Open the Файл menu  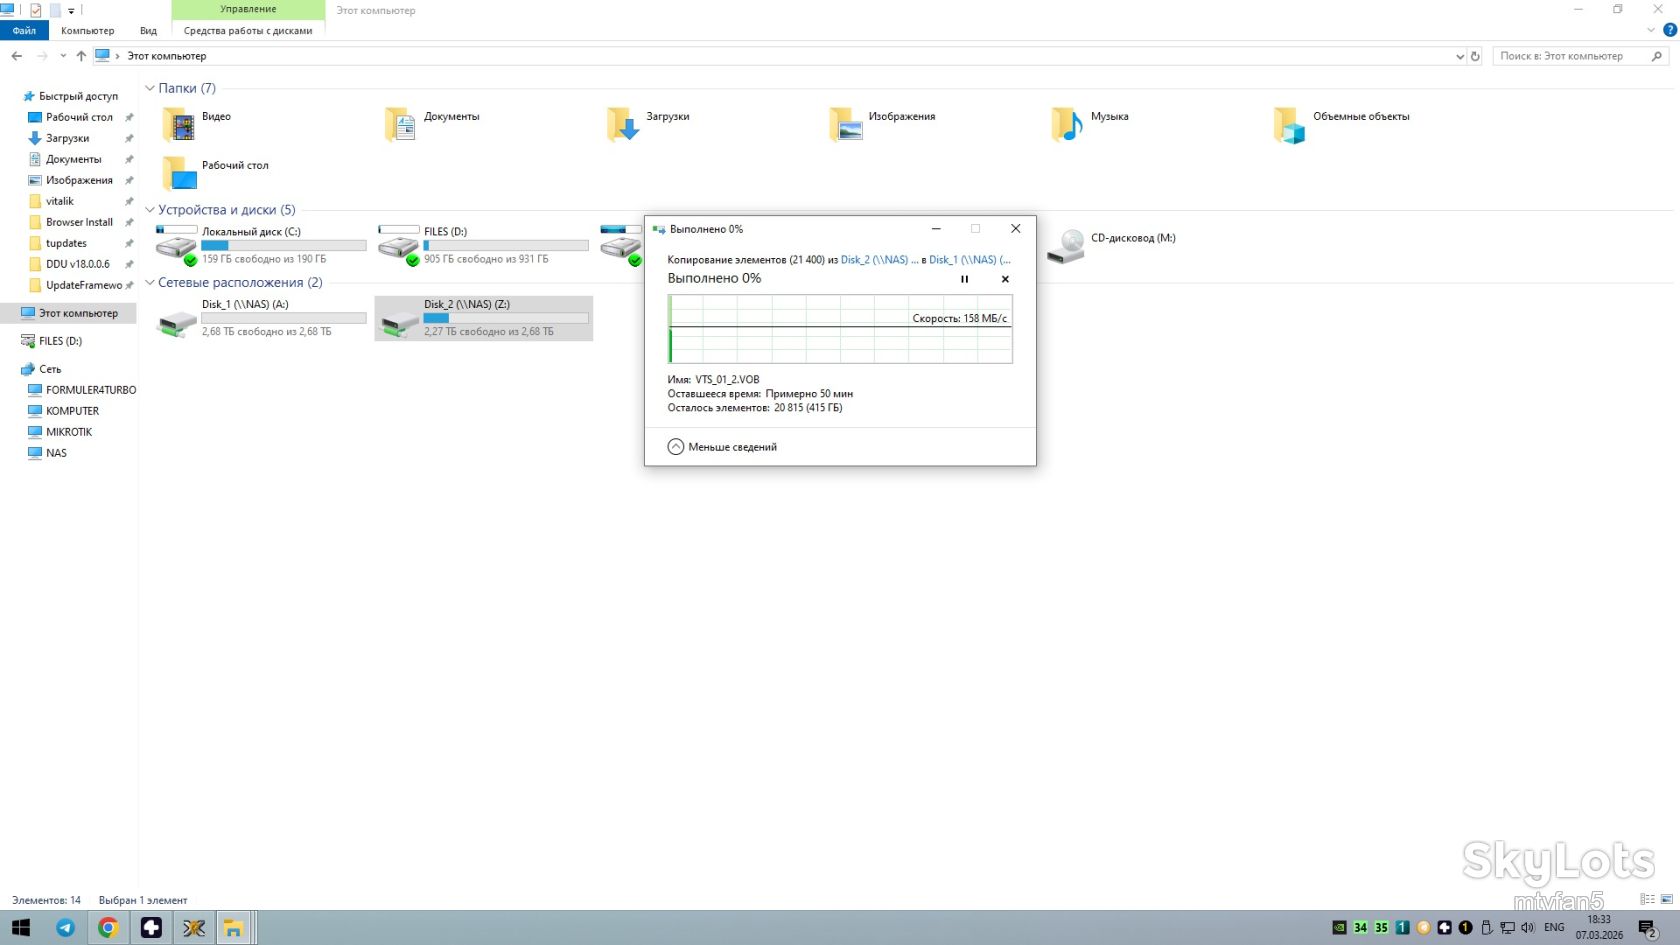[x=24, y=31]
